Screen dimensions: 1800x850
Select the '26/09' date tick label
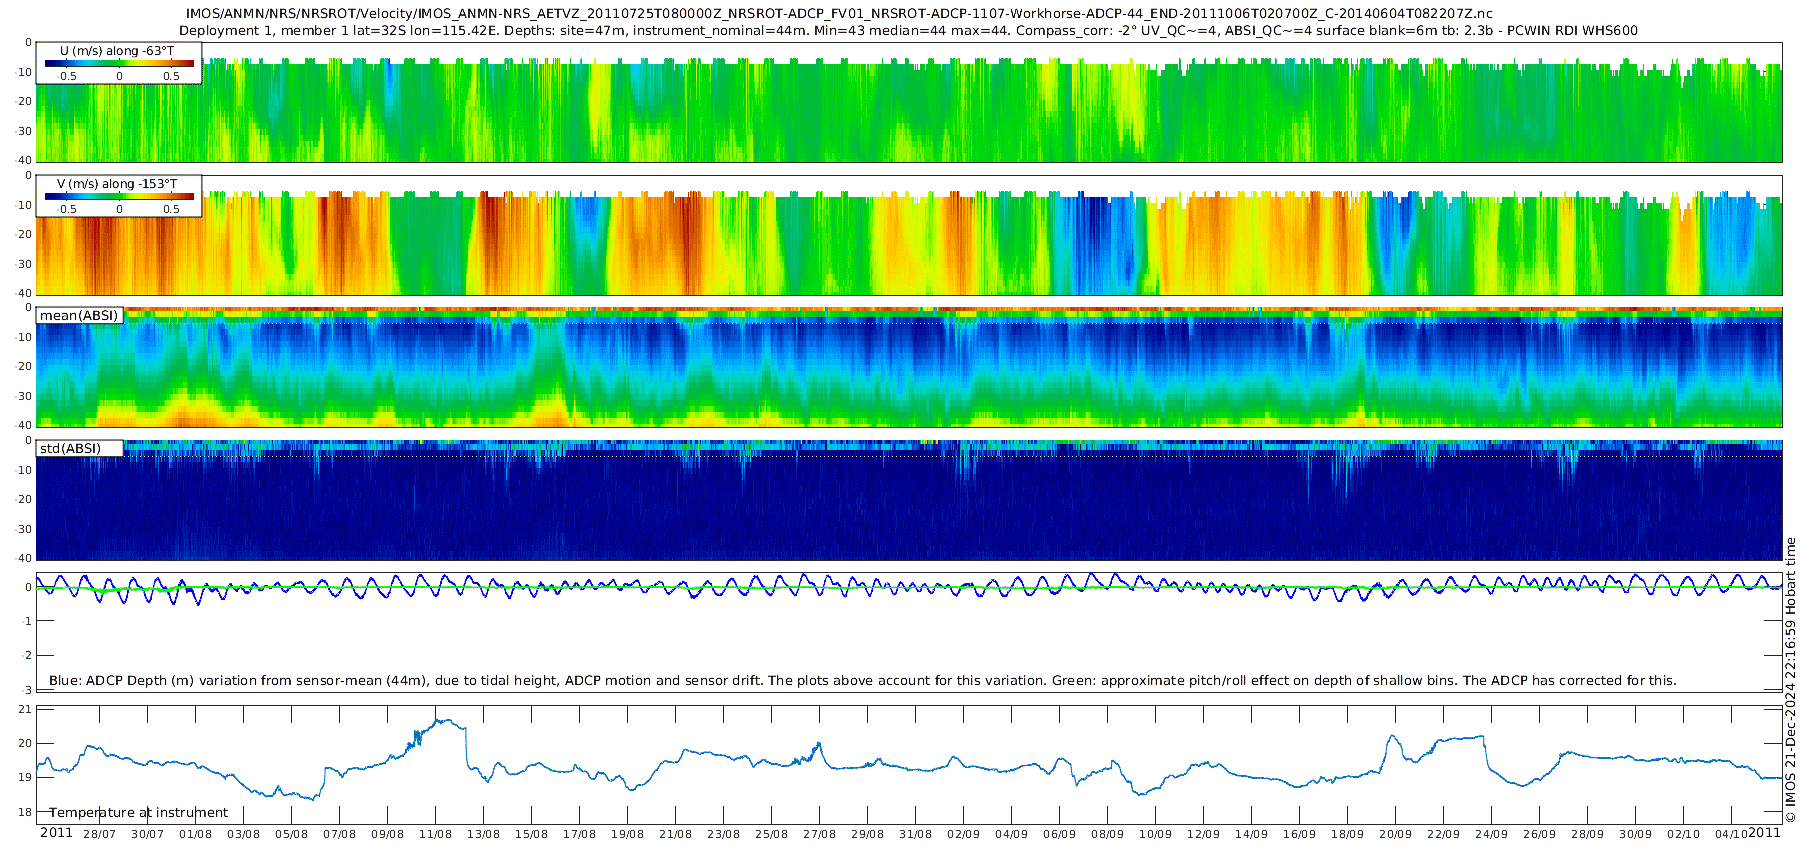(x=1539, y=834)
